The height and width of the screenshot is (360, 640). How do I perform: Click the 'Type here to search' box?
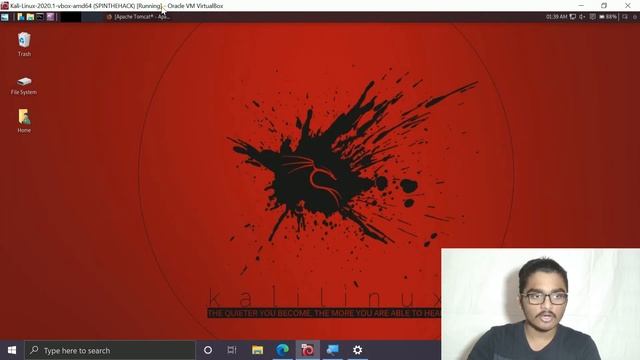pyautogui.click(x=110, y=350)
